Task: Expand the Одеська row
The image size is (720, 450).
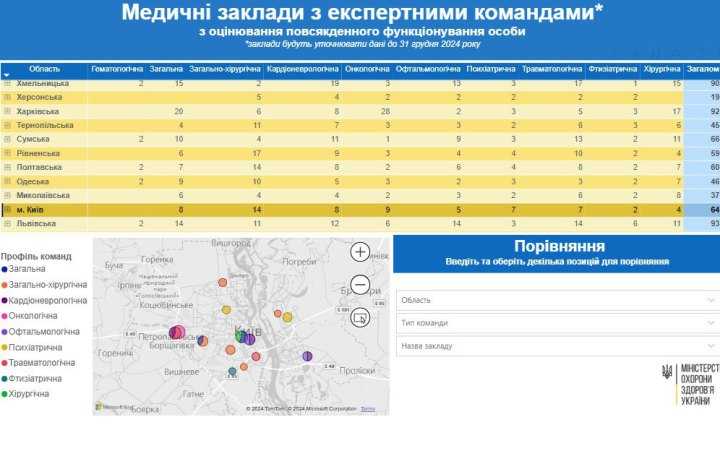Action: (7, 181)
